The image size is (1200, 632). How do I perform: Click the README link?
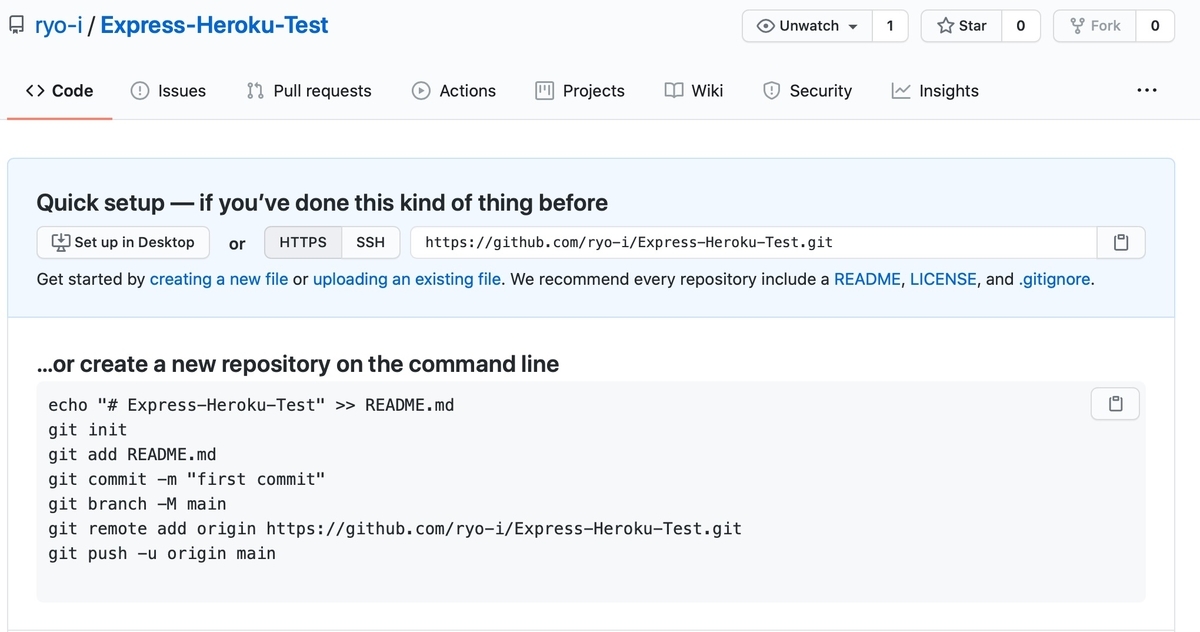867,279
